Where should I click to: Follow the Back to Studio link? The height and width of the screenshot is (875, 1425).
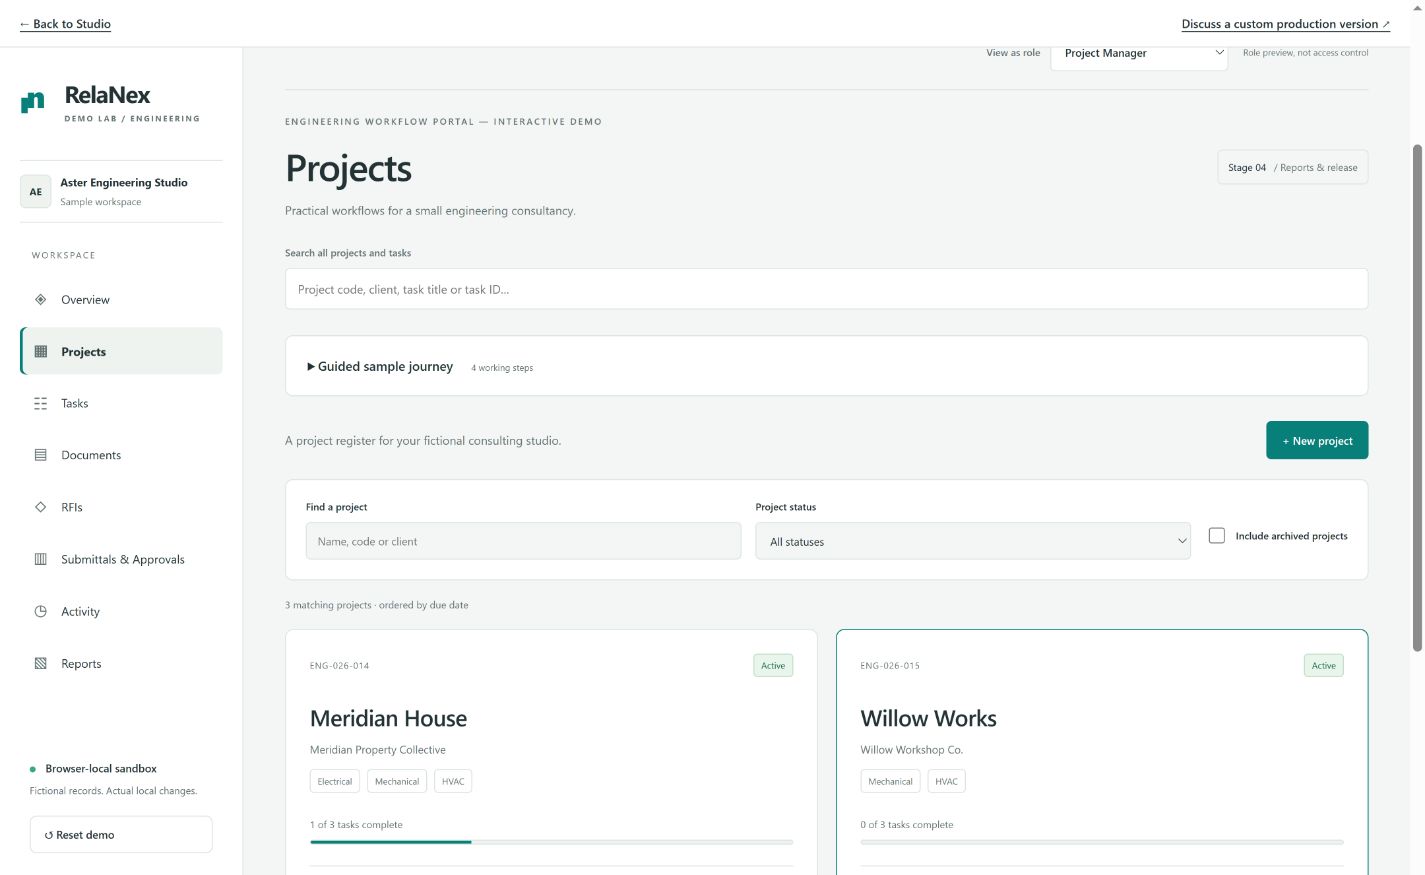coord(65,24)
